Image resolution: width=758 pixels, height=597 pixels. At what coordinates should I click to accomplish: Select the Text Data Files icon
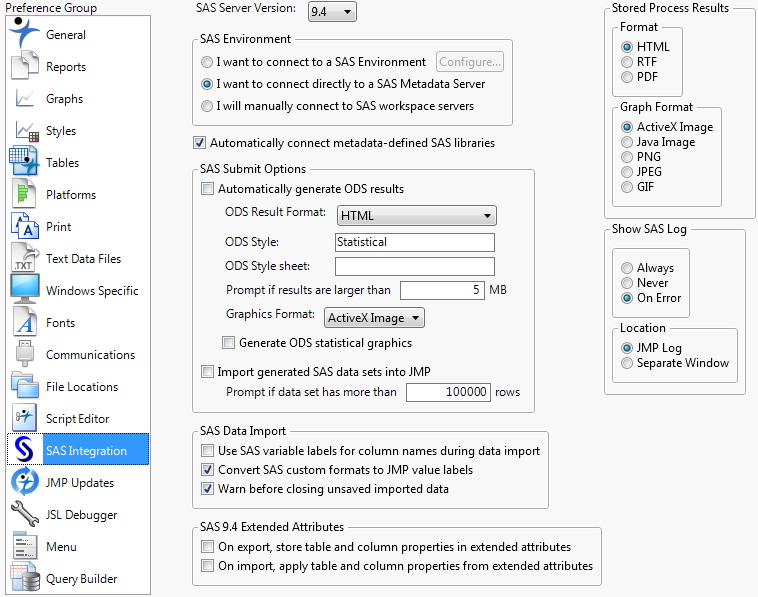pos(24,258)
